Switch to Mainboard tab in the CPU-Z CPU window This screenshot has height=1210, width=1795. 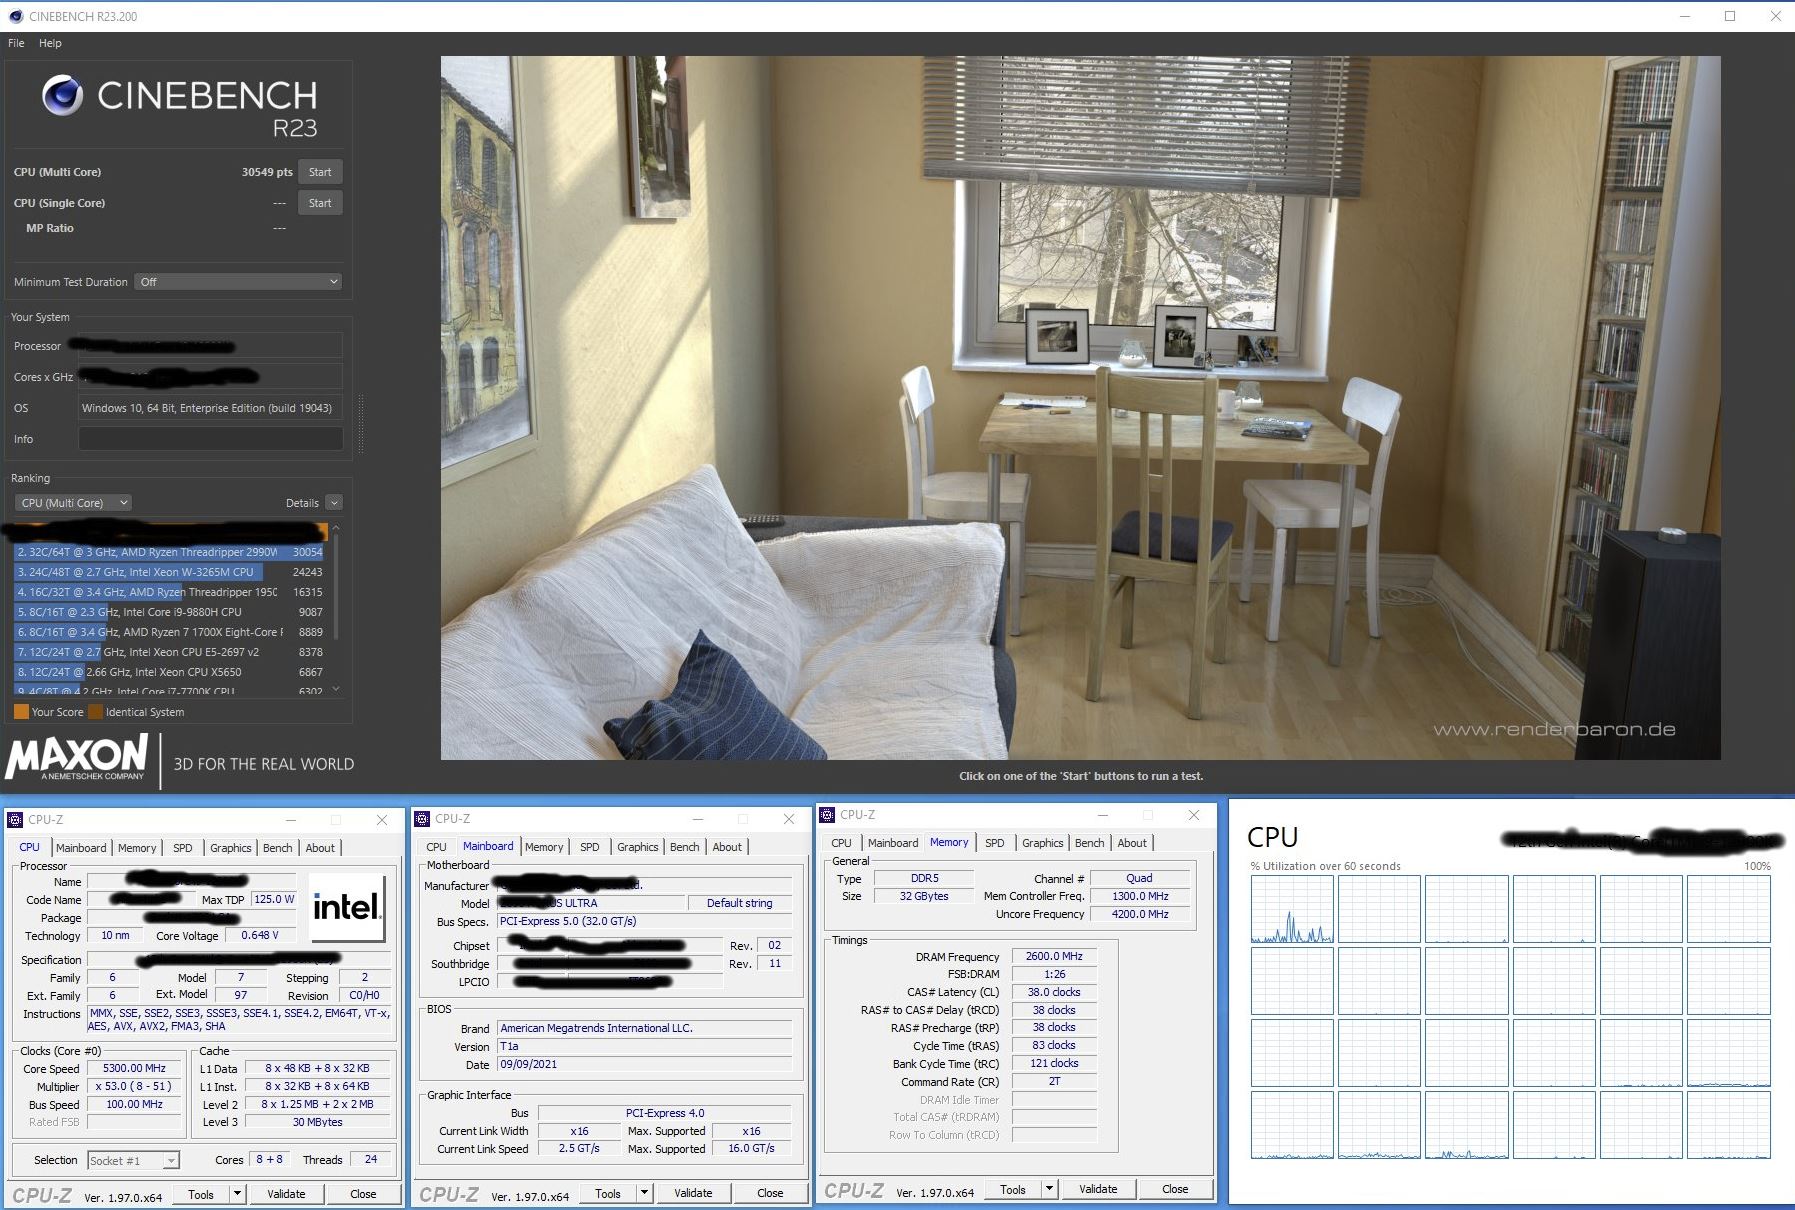pos(81,848)
